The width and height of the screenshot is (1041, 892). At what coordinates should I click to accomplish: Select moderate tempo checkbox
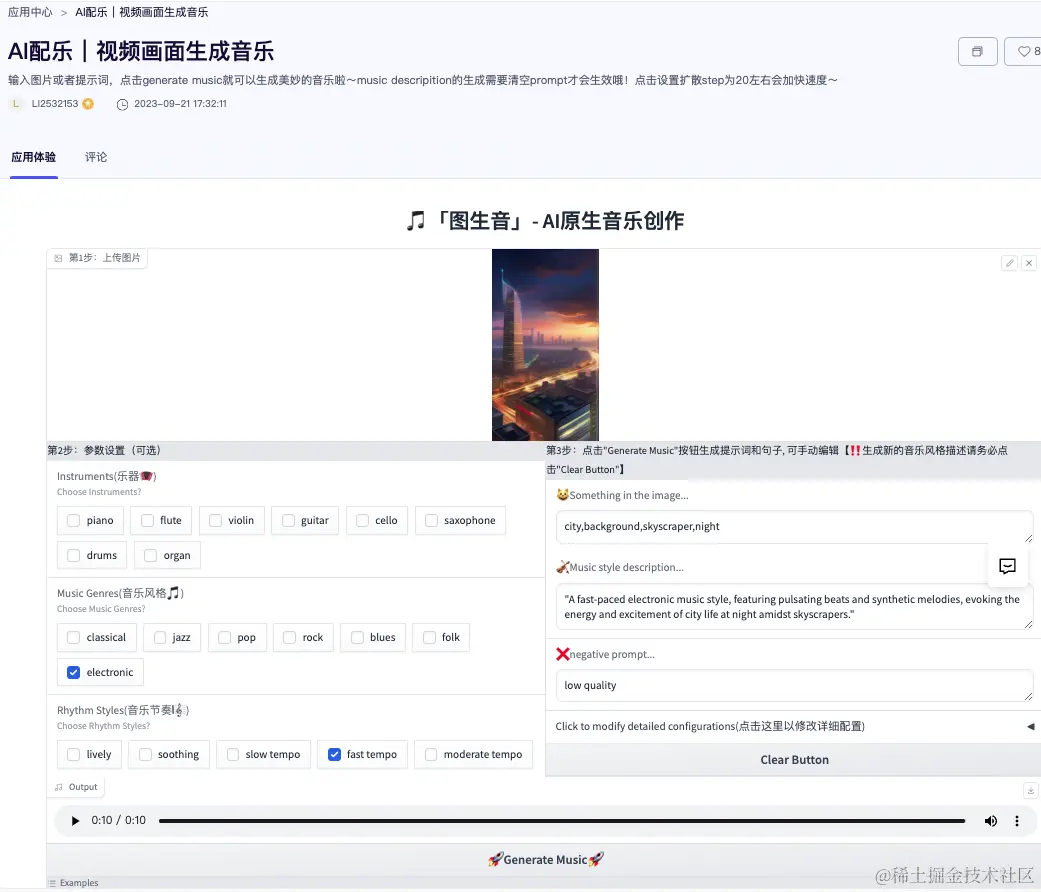(431, 755)
